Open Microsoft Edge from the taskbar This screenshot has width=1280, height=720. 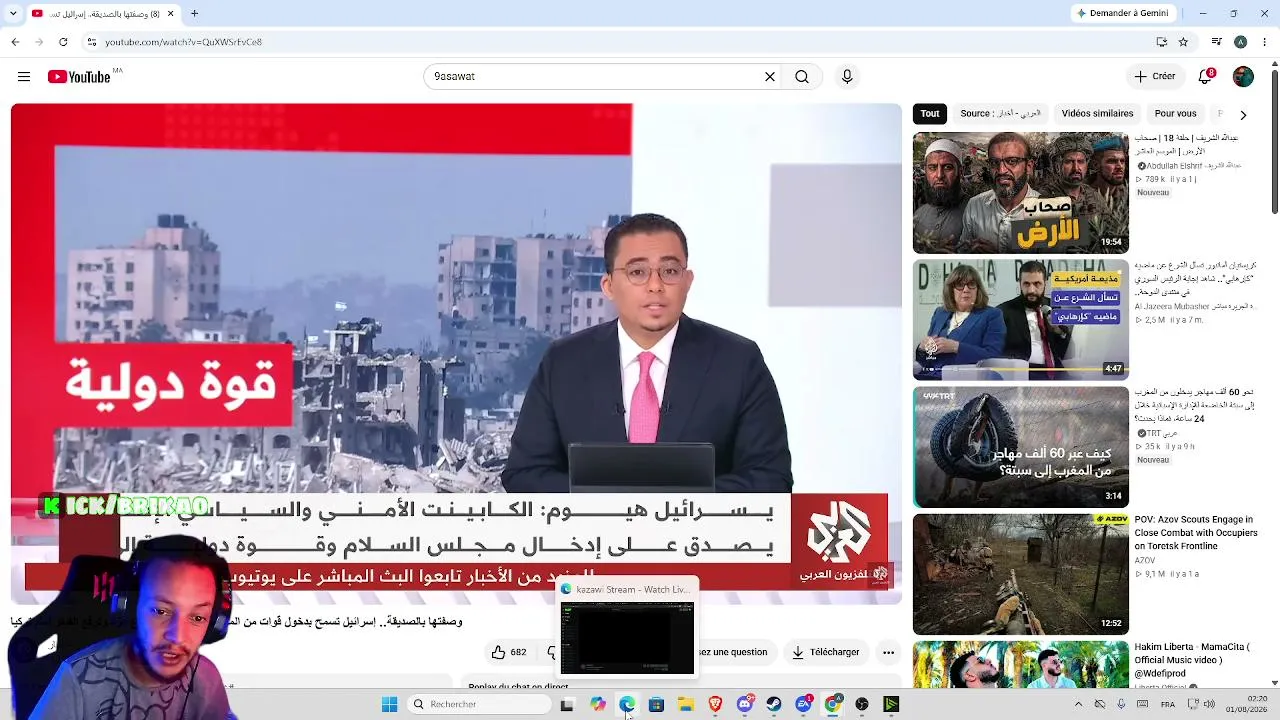coord(627,704)
